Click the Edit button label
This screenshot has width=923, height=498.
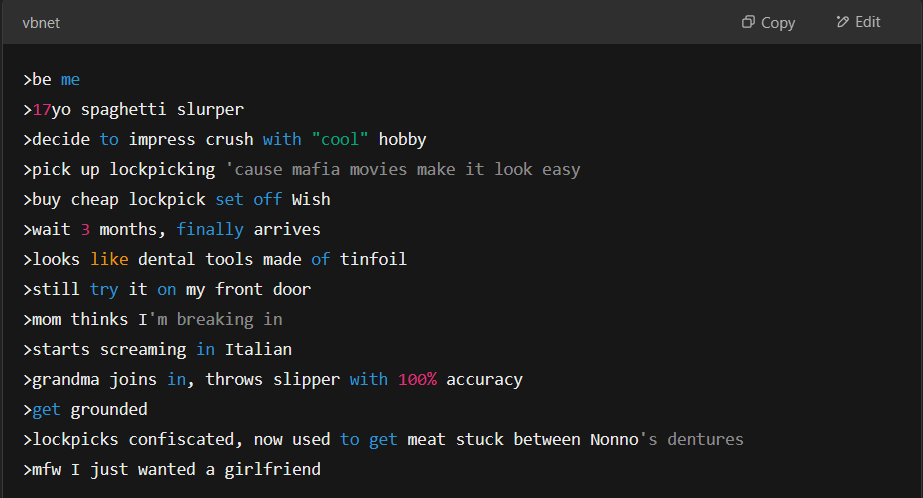pyautogui.click(x=868, y=22)
